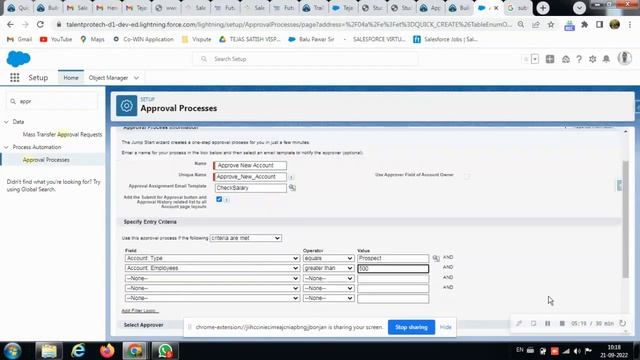The height and width of the screenshot is (360, 640).
Task: Open the notifications bell
Action: (x=606, y=59)
